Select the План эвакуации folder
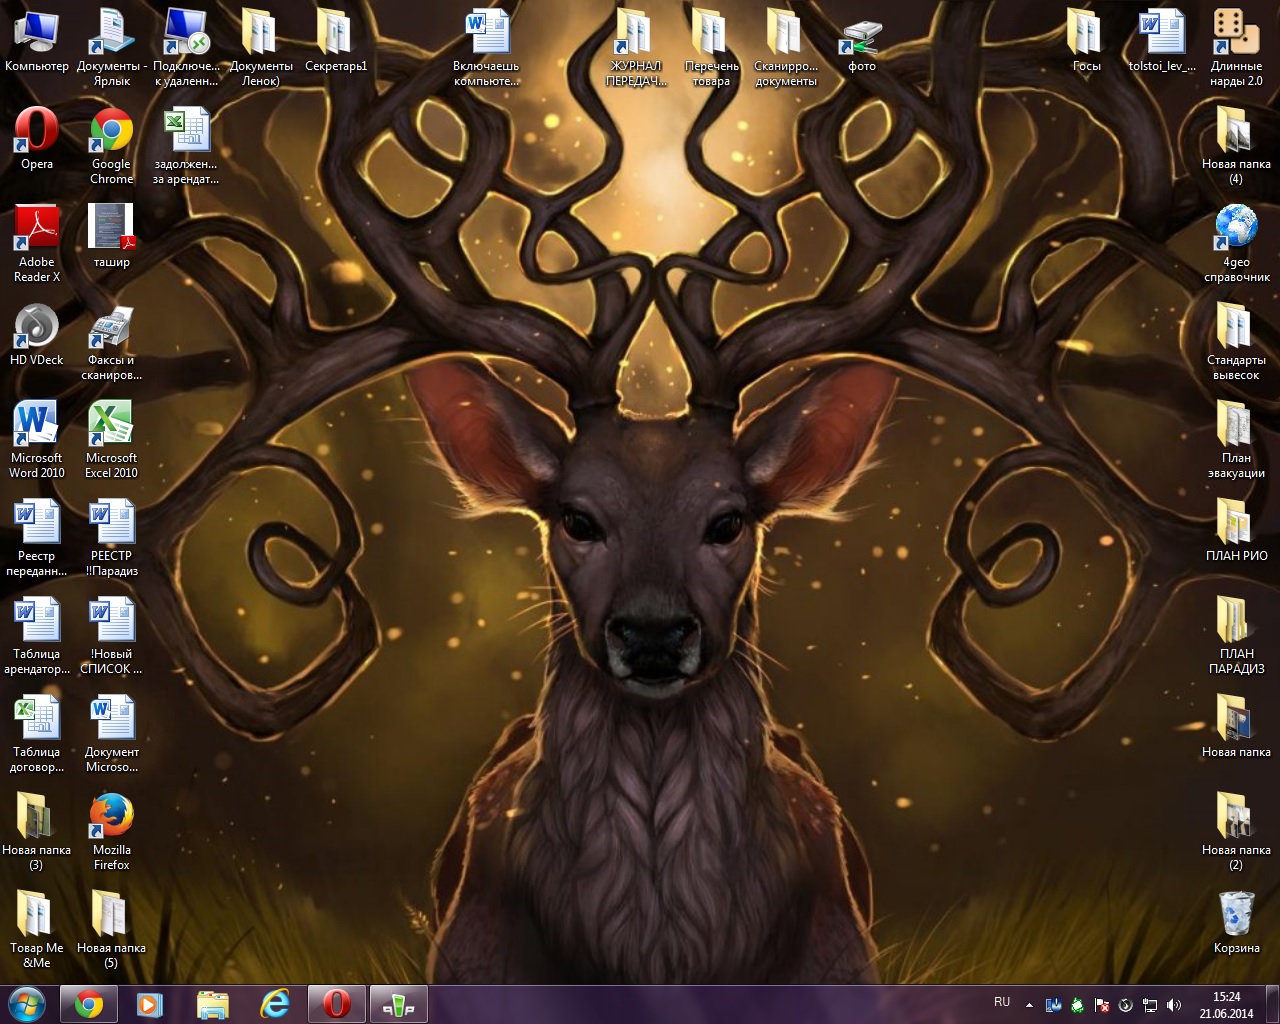This screenshot has width=1280, height=1024. [1236, 439]
